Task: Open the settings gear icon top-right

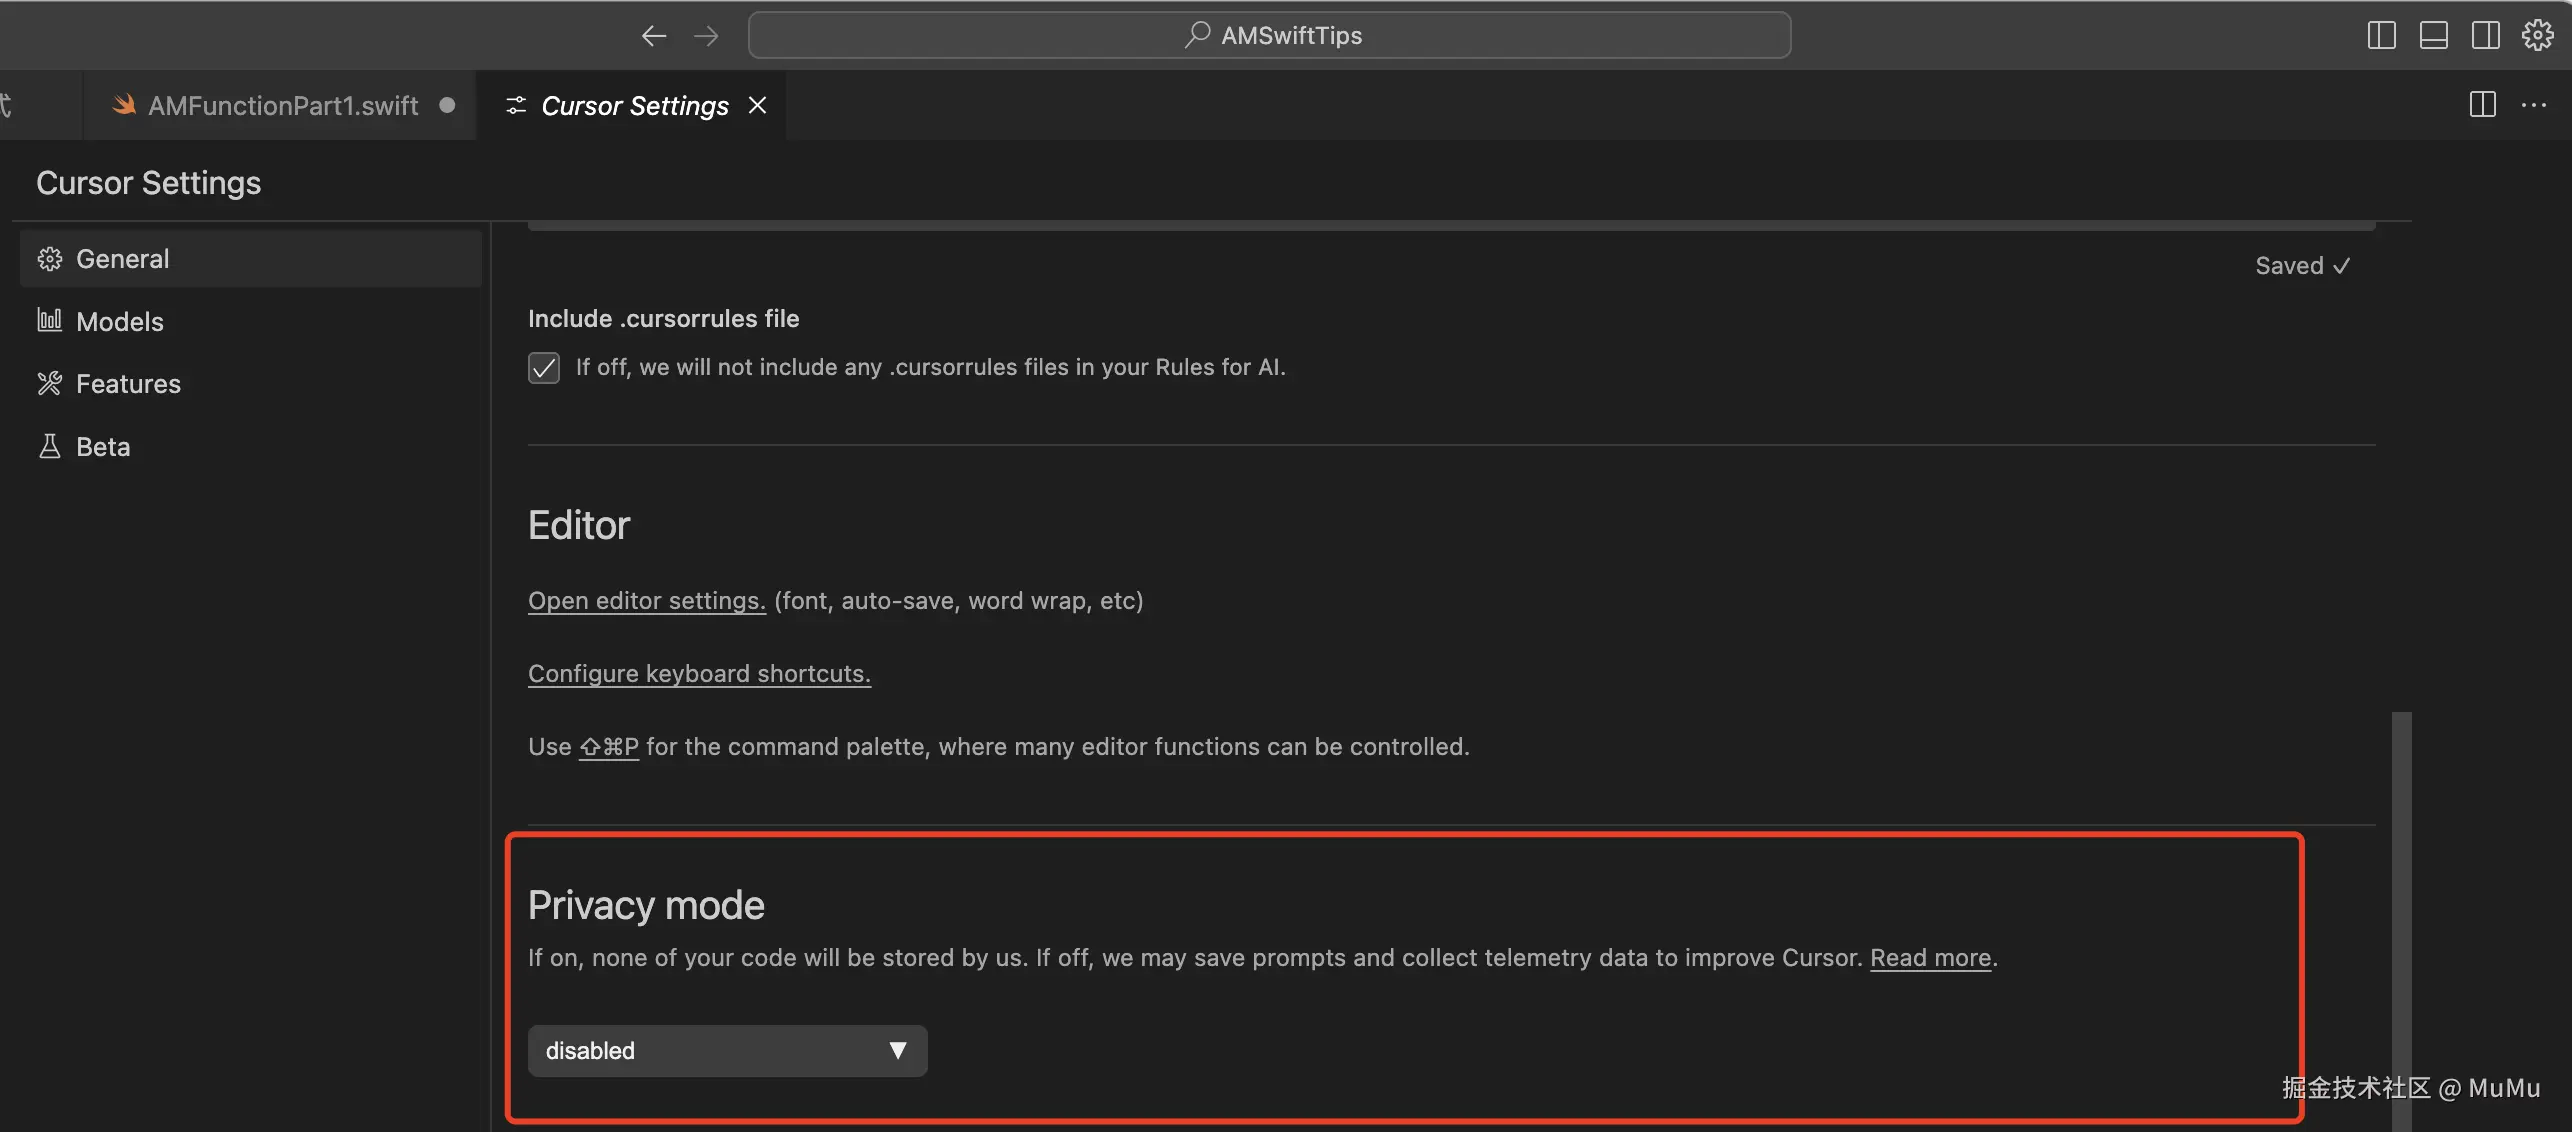Action: tap(2537, 36)
